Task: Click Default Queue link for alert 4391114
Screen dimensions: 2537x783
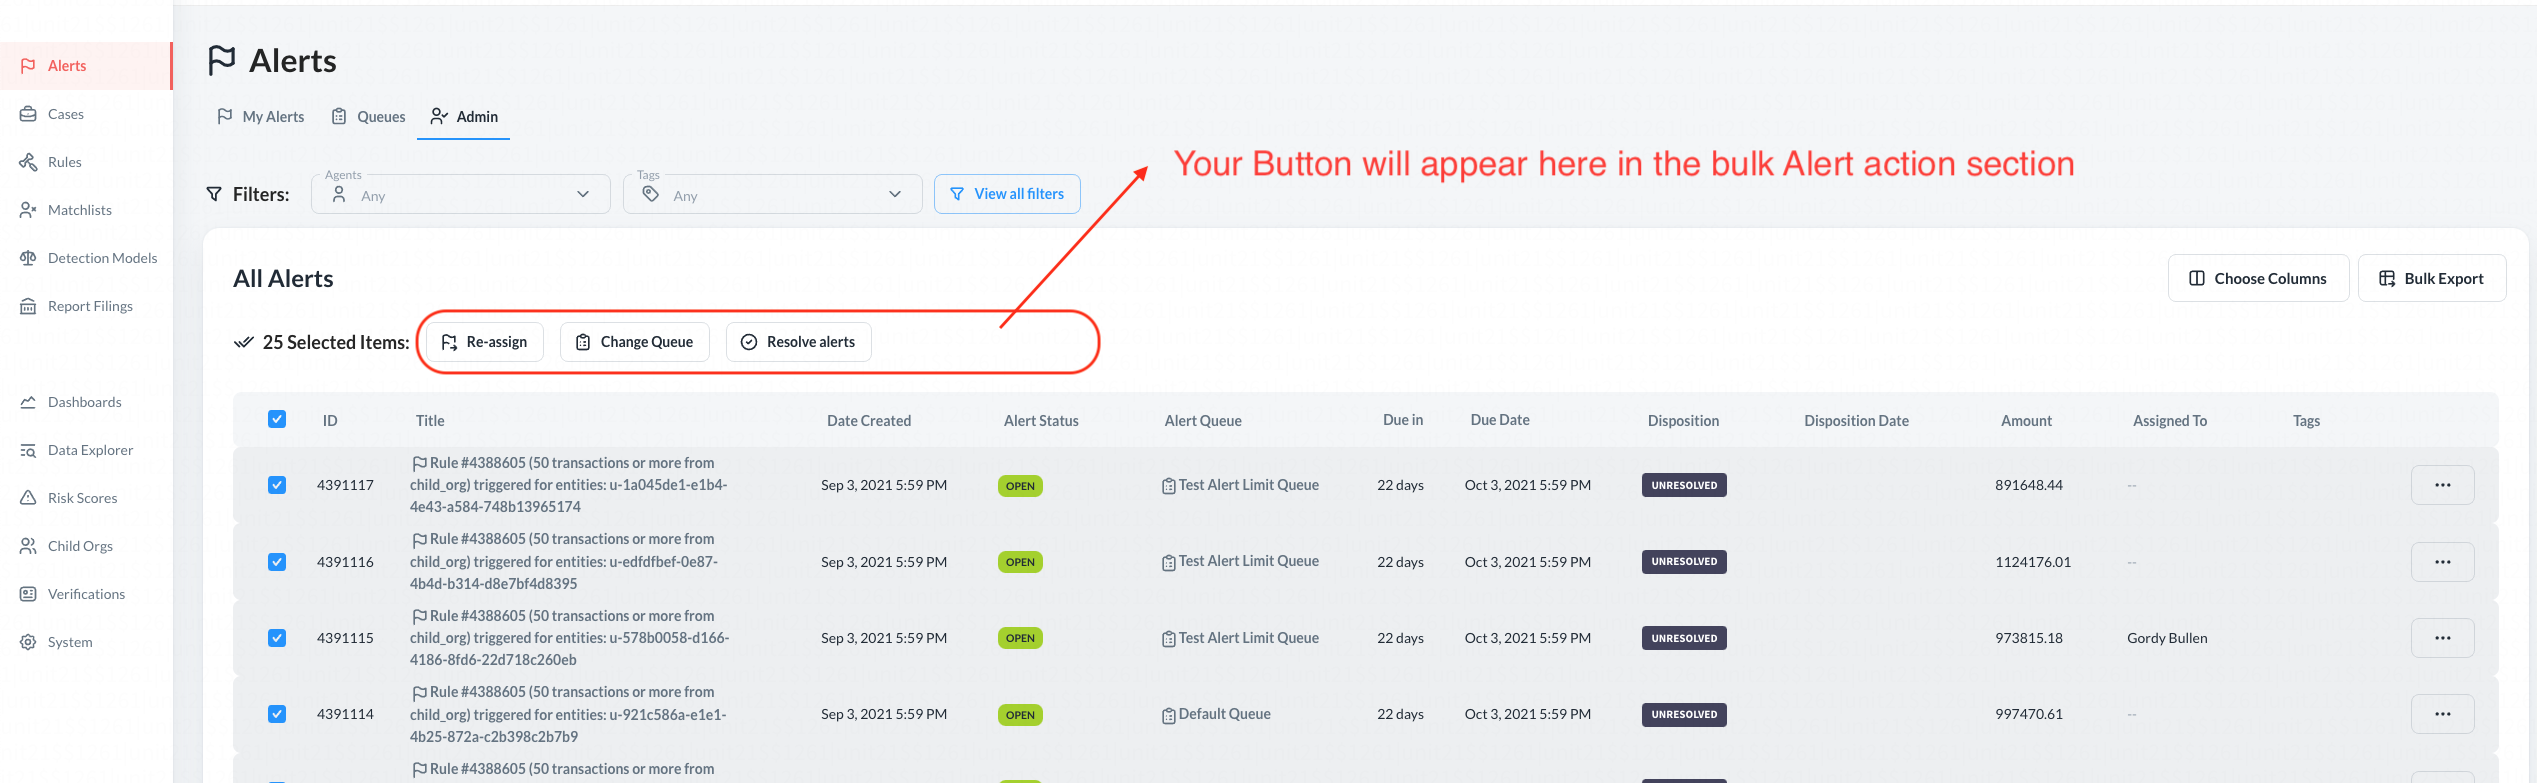Action: tap(1224, 714)
